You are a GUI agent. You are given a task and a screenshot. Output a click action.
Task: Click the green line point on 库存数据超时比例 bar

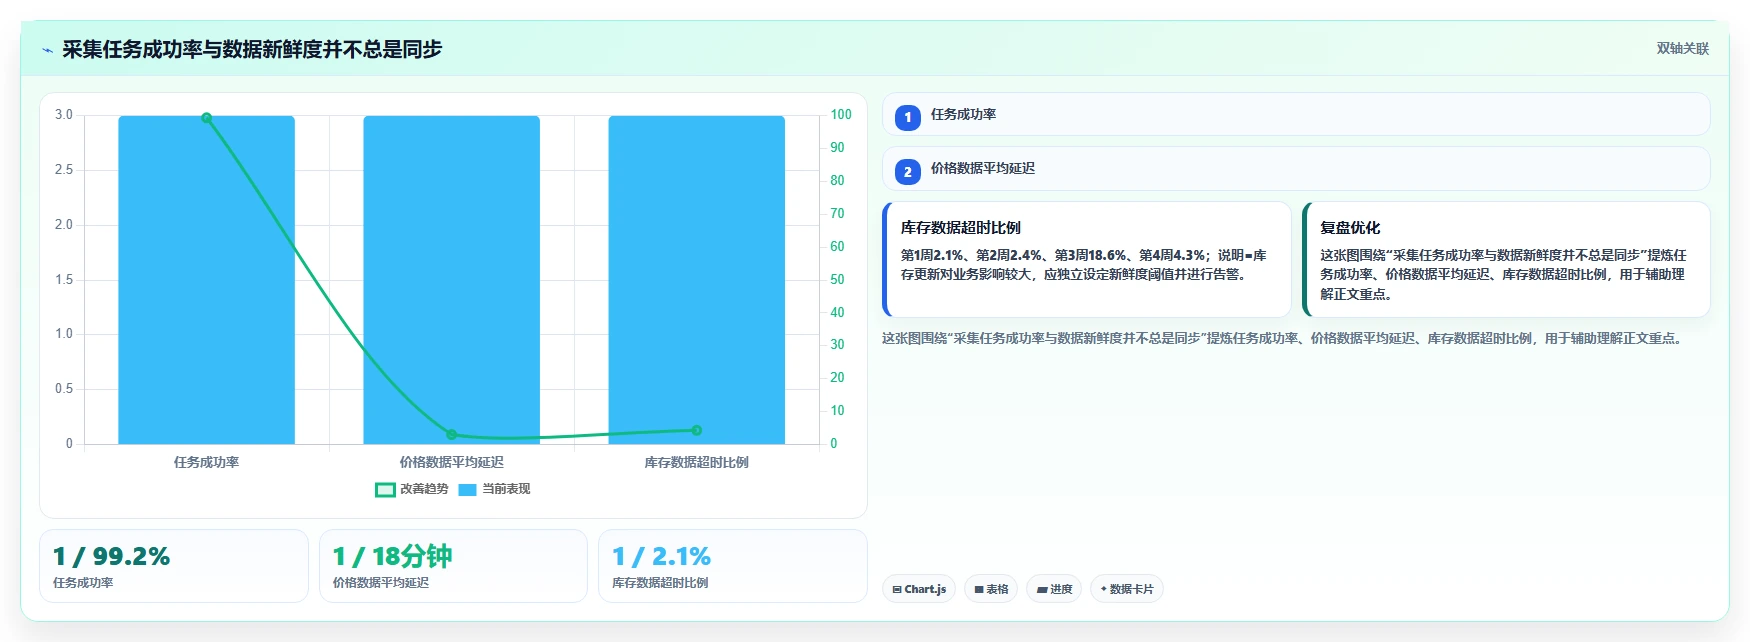(x=696, y=430)
